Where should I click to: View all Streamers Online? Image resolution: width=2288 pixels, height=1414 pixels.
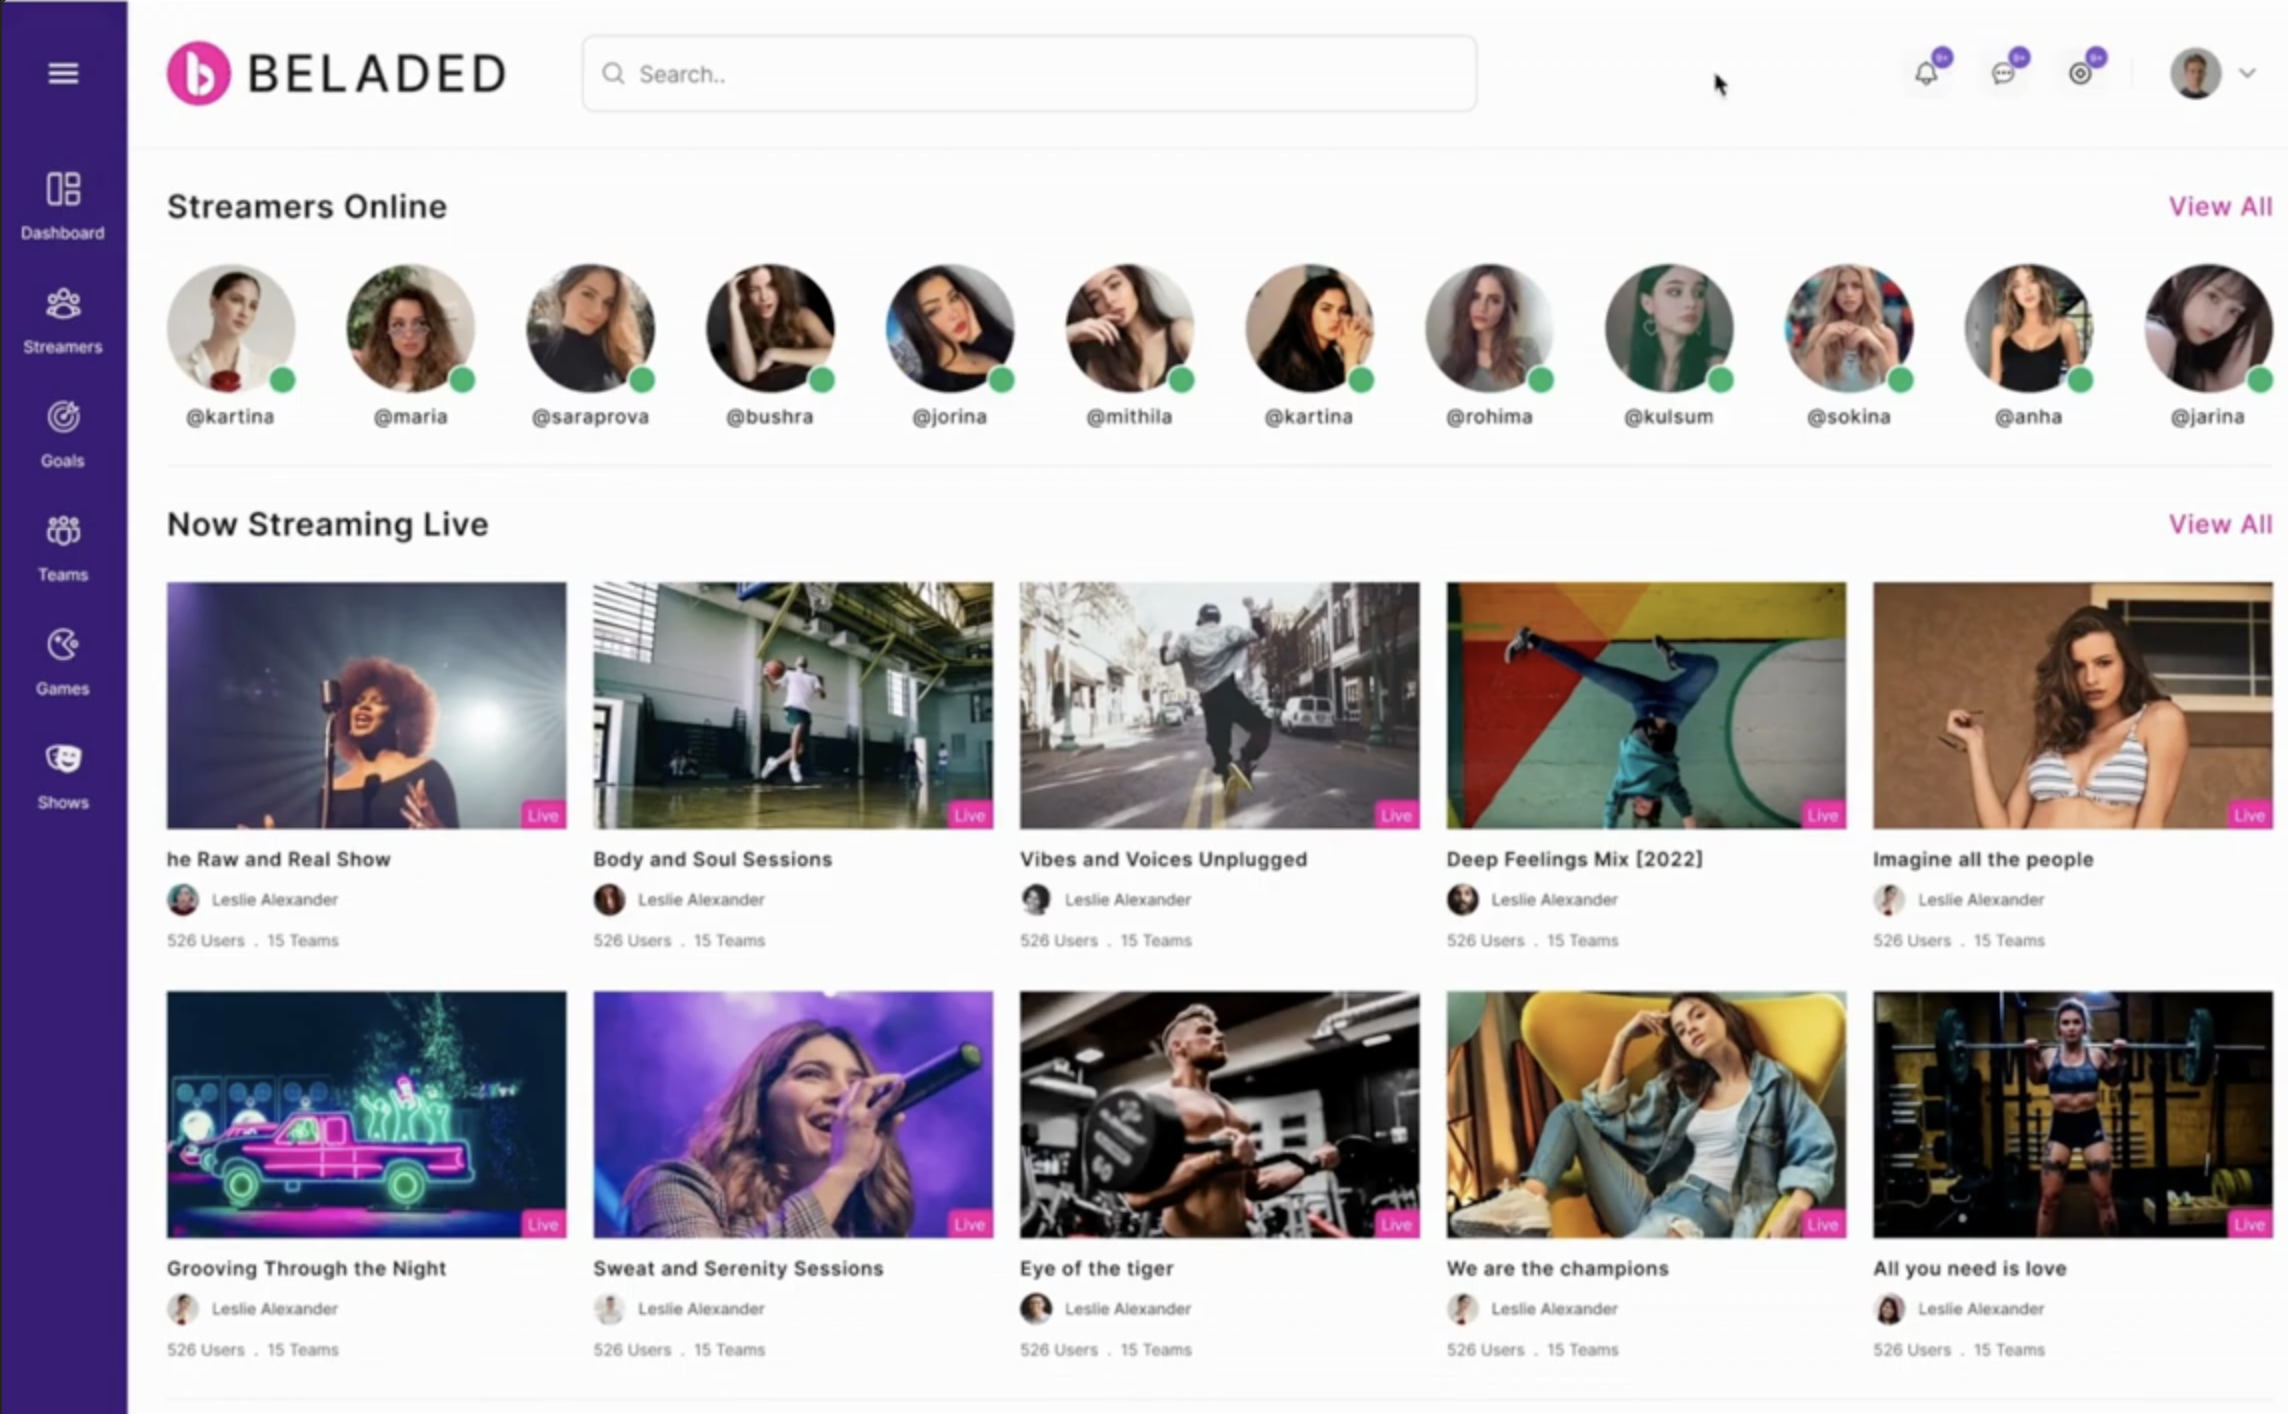[2219, 206]
